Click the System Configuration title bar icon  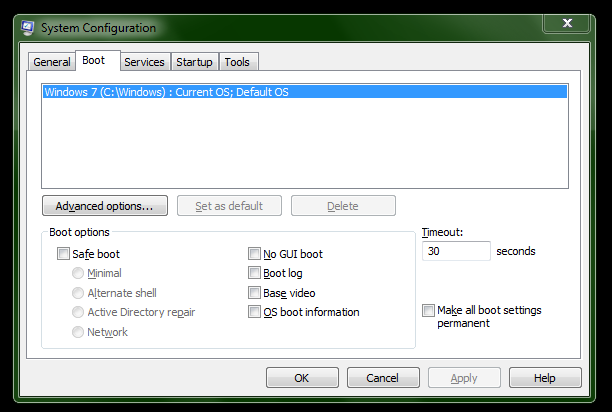(27, 28)
